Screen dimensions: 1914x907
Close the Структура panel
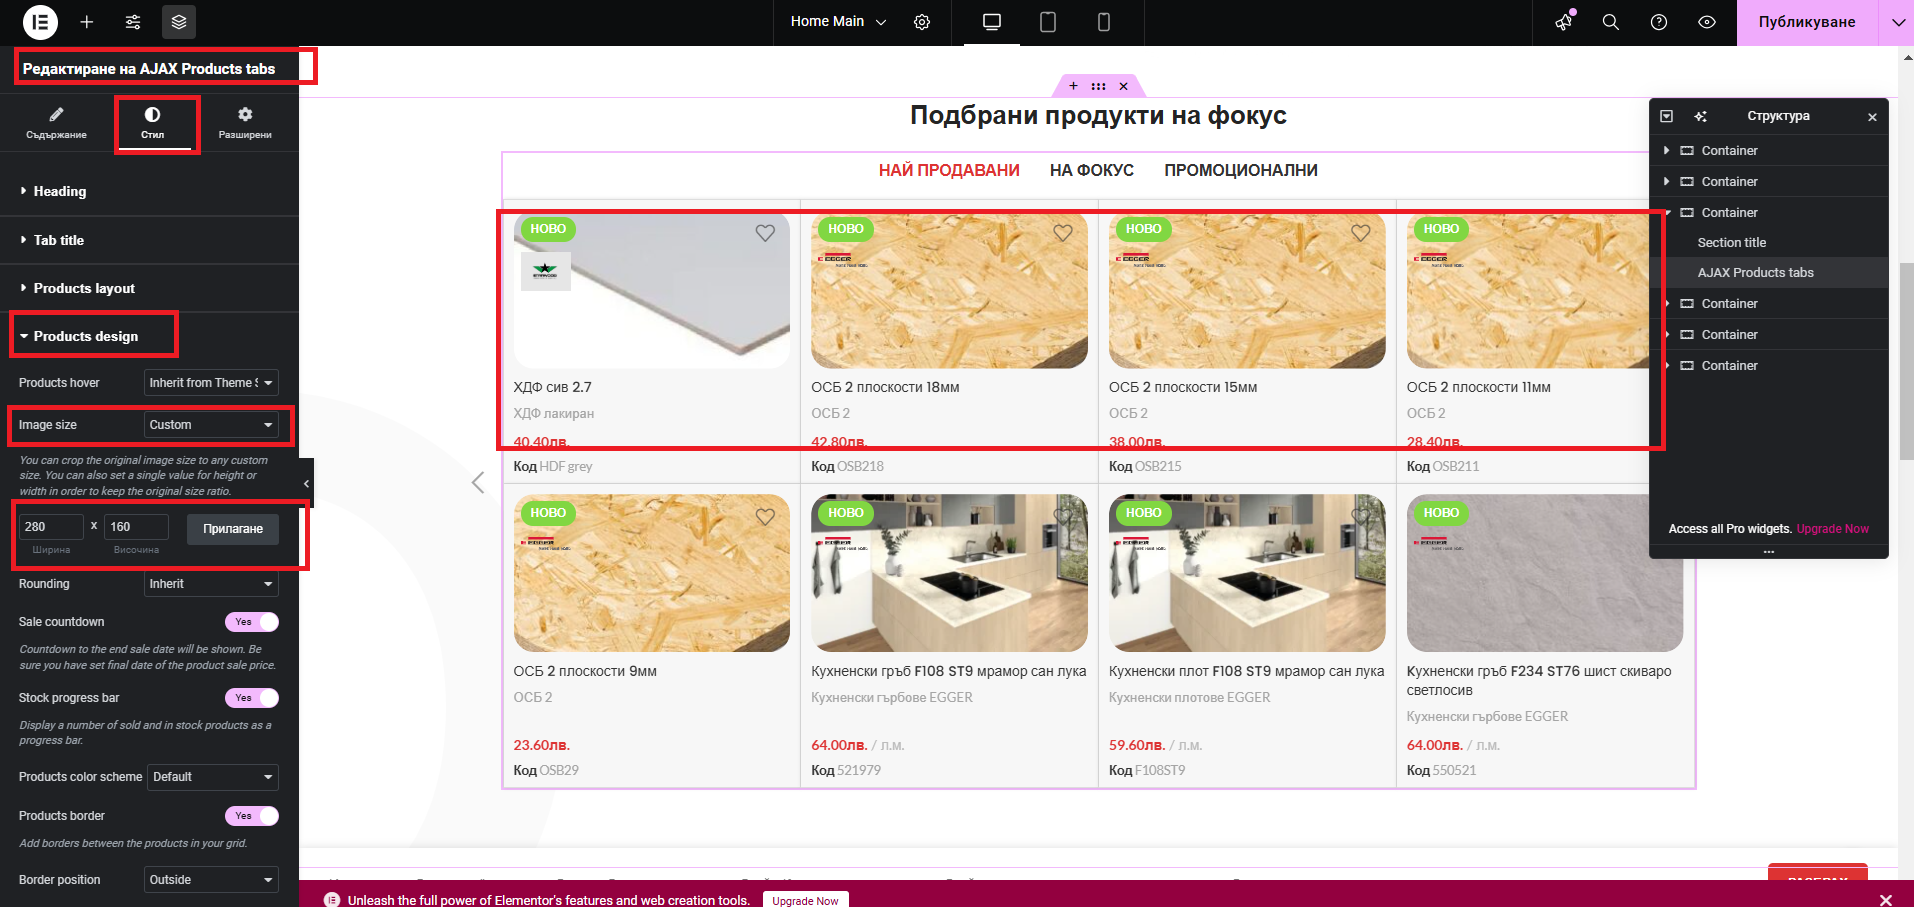(1872, 117)
